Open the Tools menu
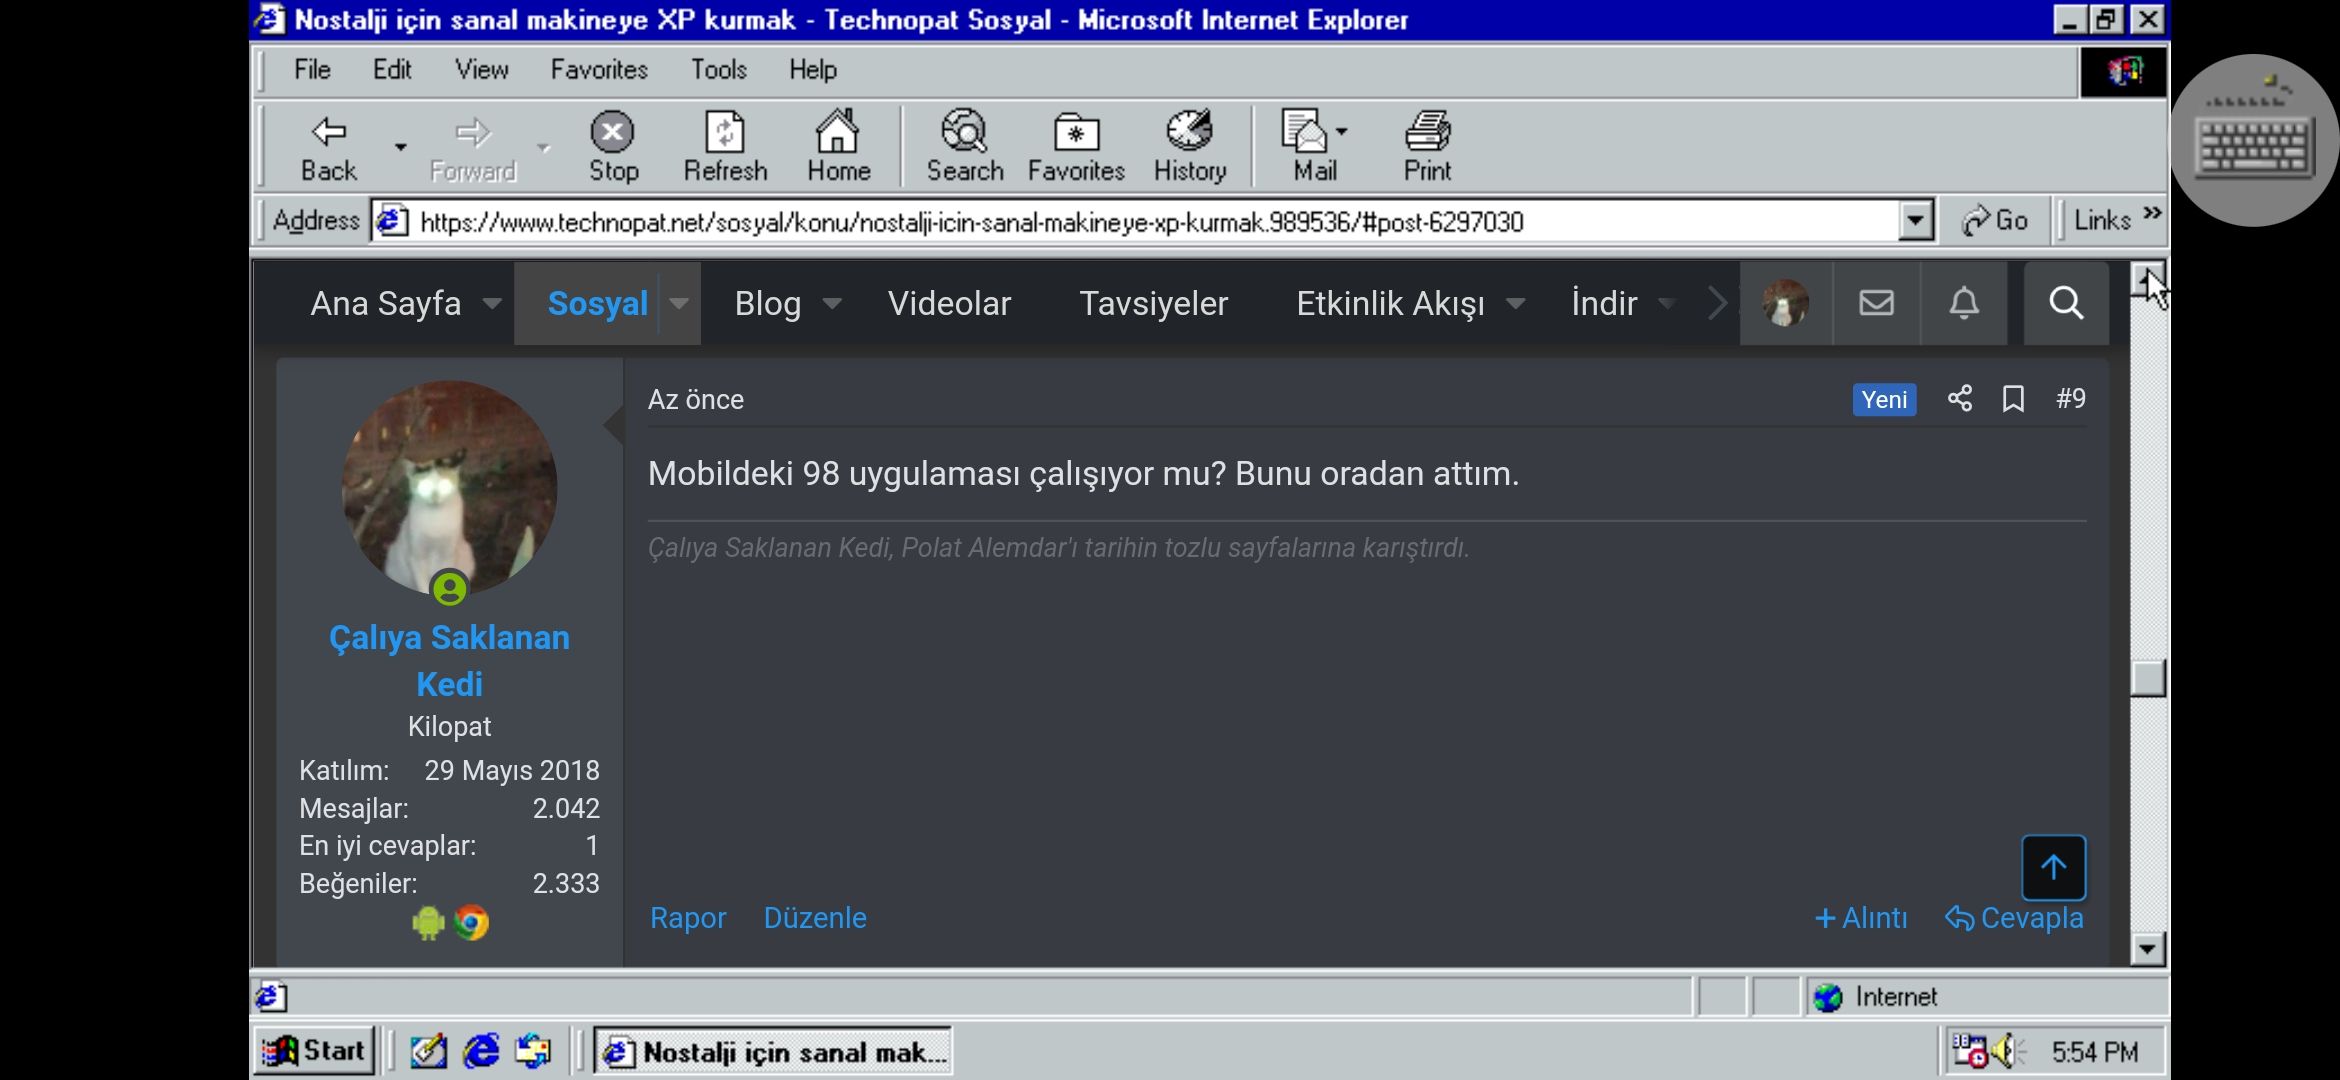The width and height of the screenshot is (2340, 1080). 719,70
